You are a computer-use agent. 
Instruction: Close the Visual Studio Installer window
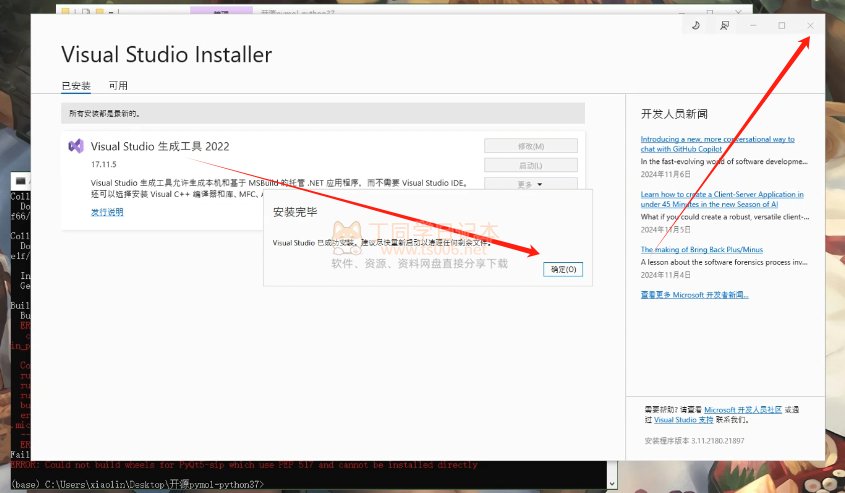pos(811,25)
